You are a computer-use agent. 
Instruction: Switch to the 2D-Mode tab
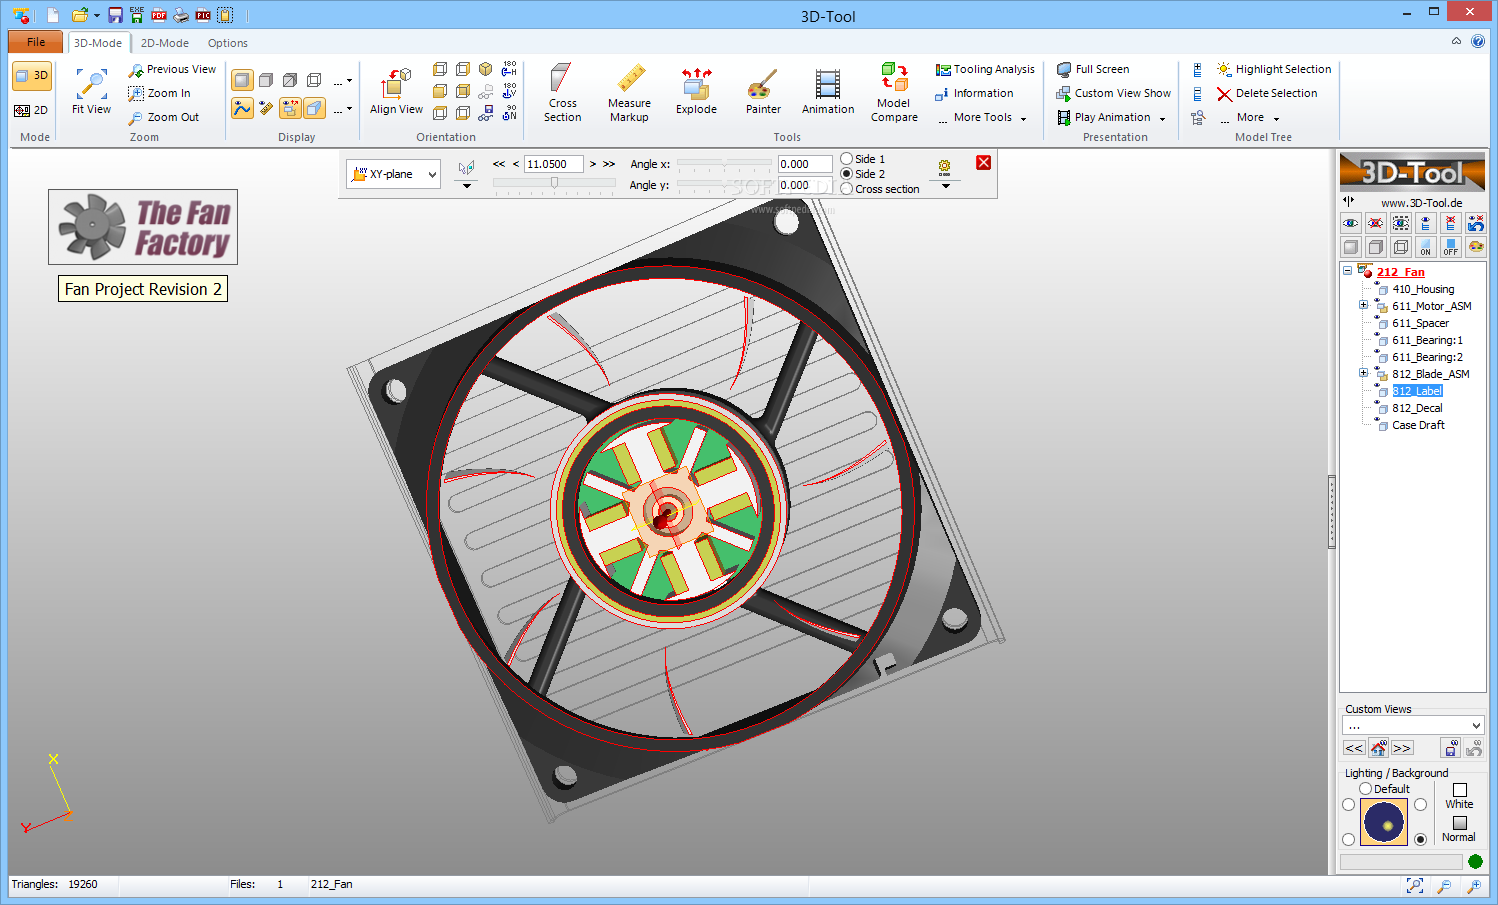pos(165,43)
